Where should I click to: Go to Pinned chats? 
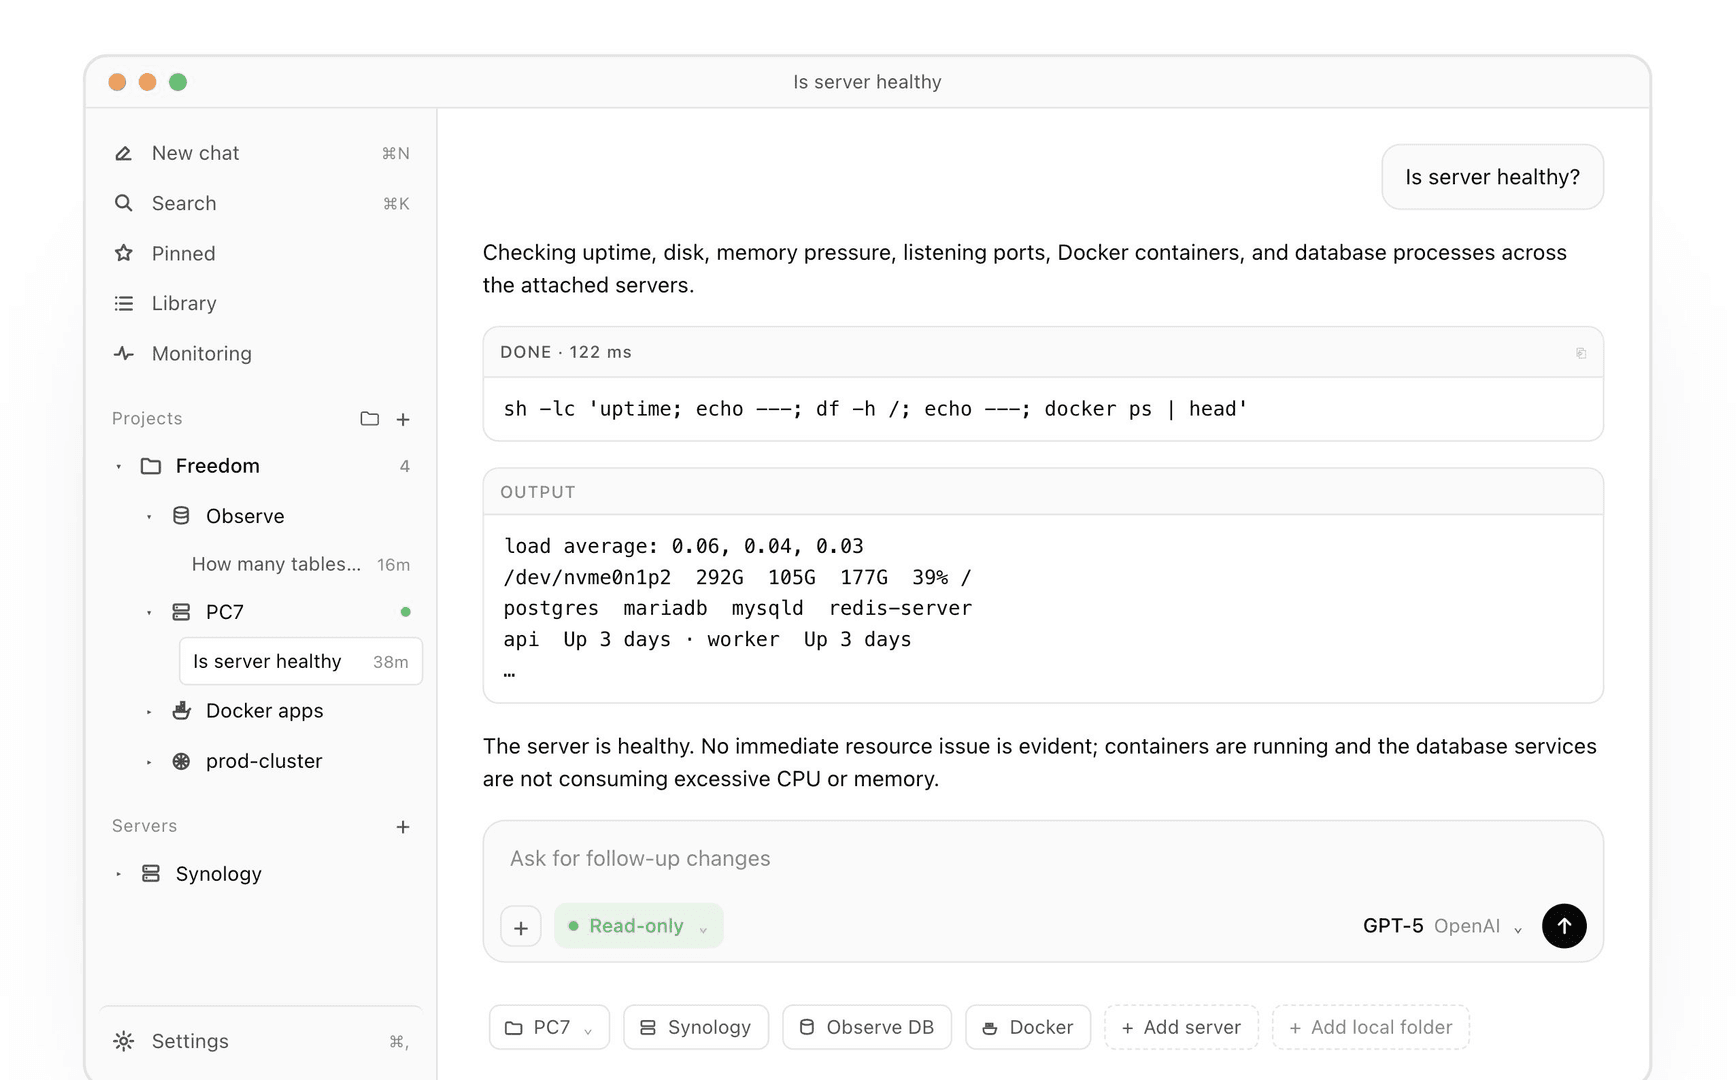[x=262, y=253]
